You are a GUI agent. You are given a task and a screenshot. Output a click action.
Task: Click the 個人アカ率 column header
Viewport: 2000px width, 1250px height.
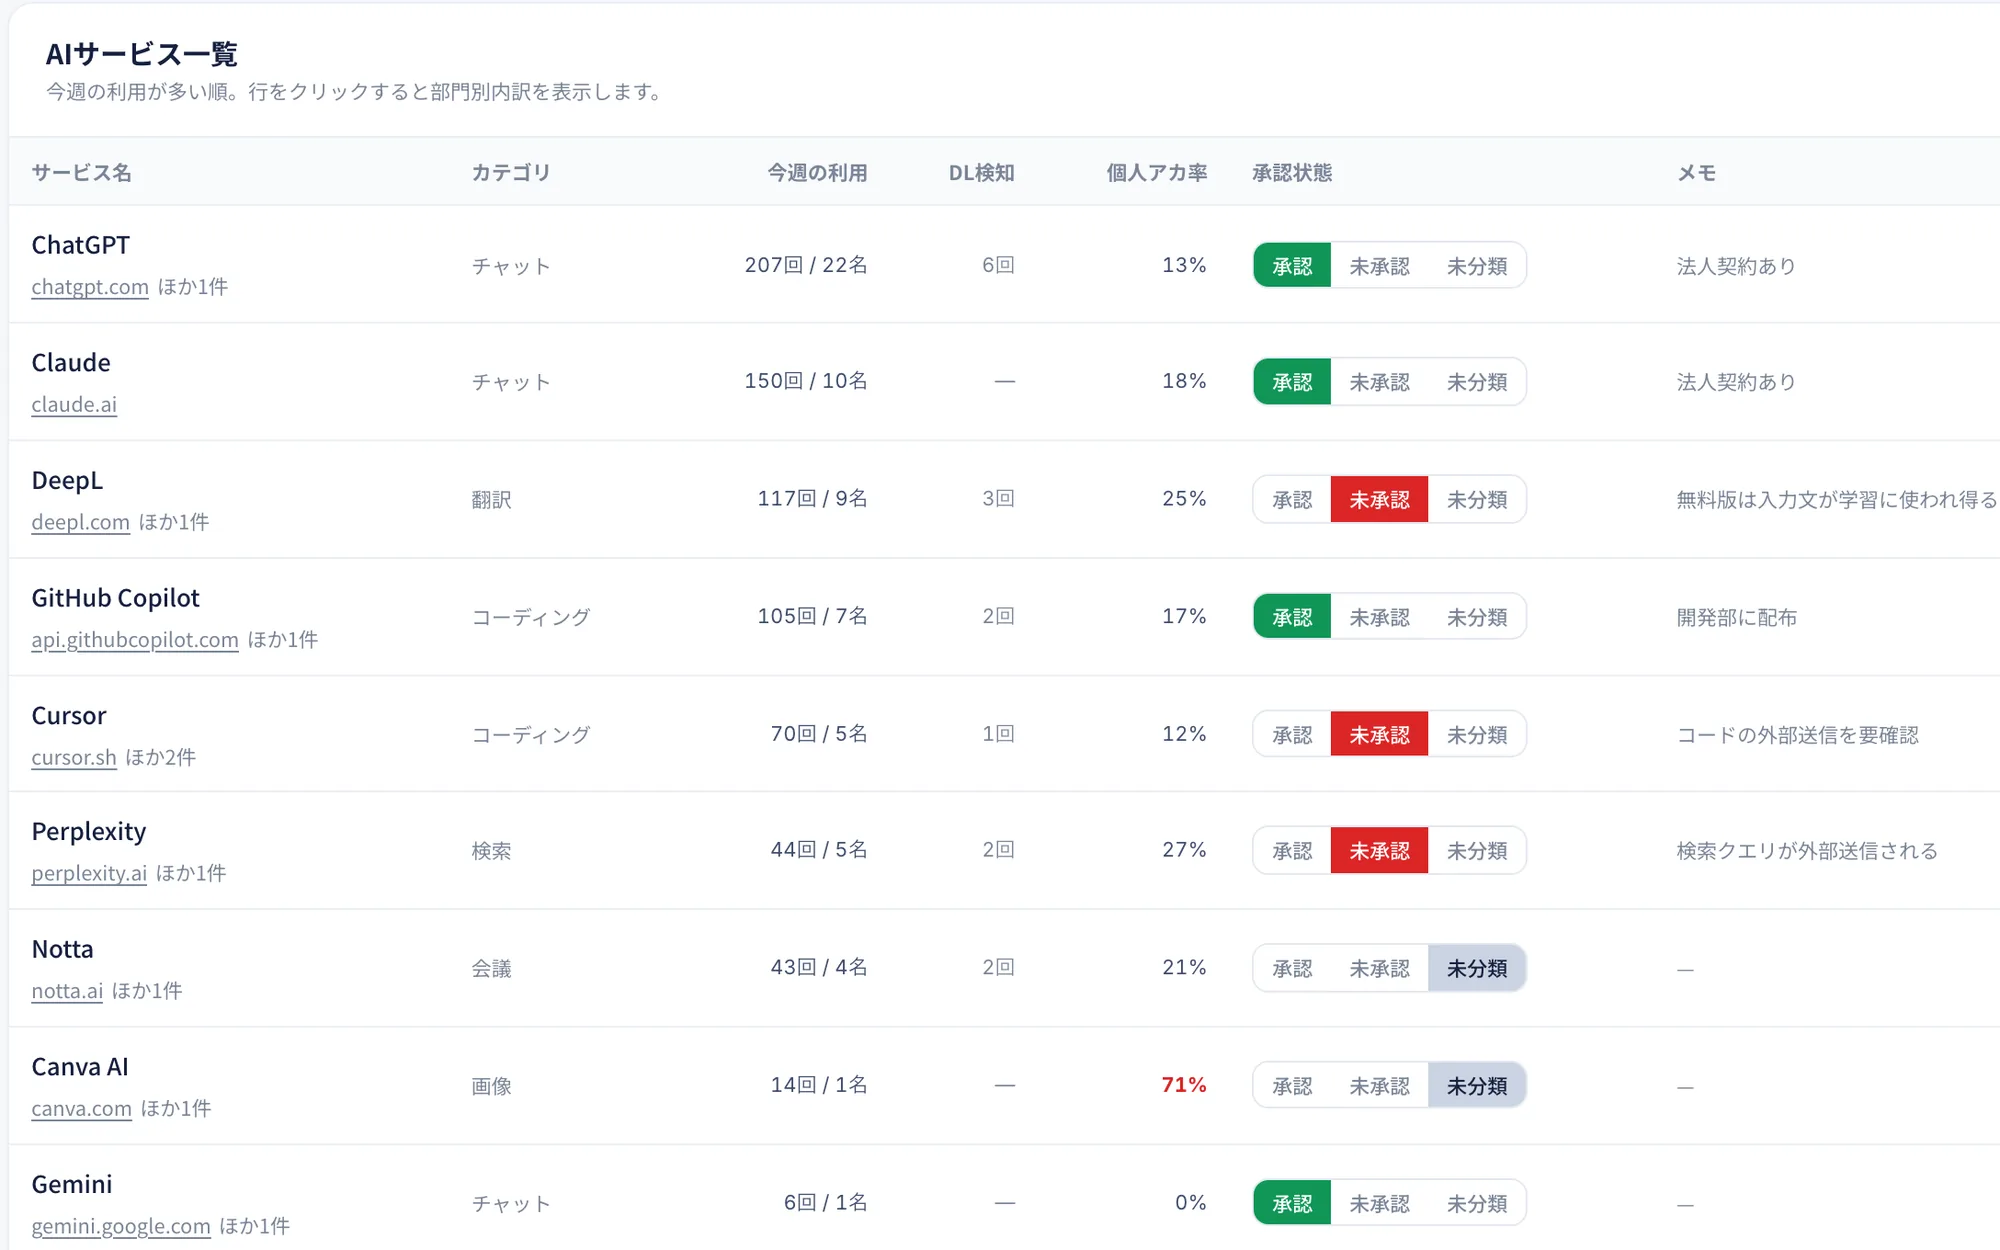(x=1156, y=173)
